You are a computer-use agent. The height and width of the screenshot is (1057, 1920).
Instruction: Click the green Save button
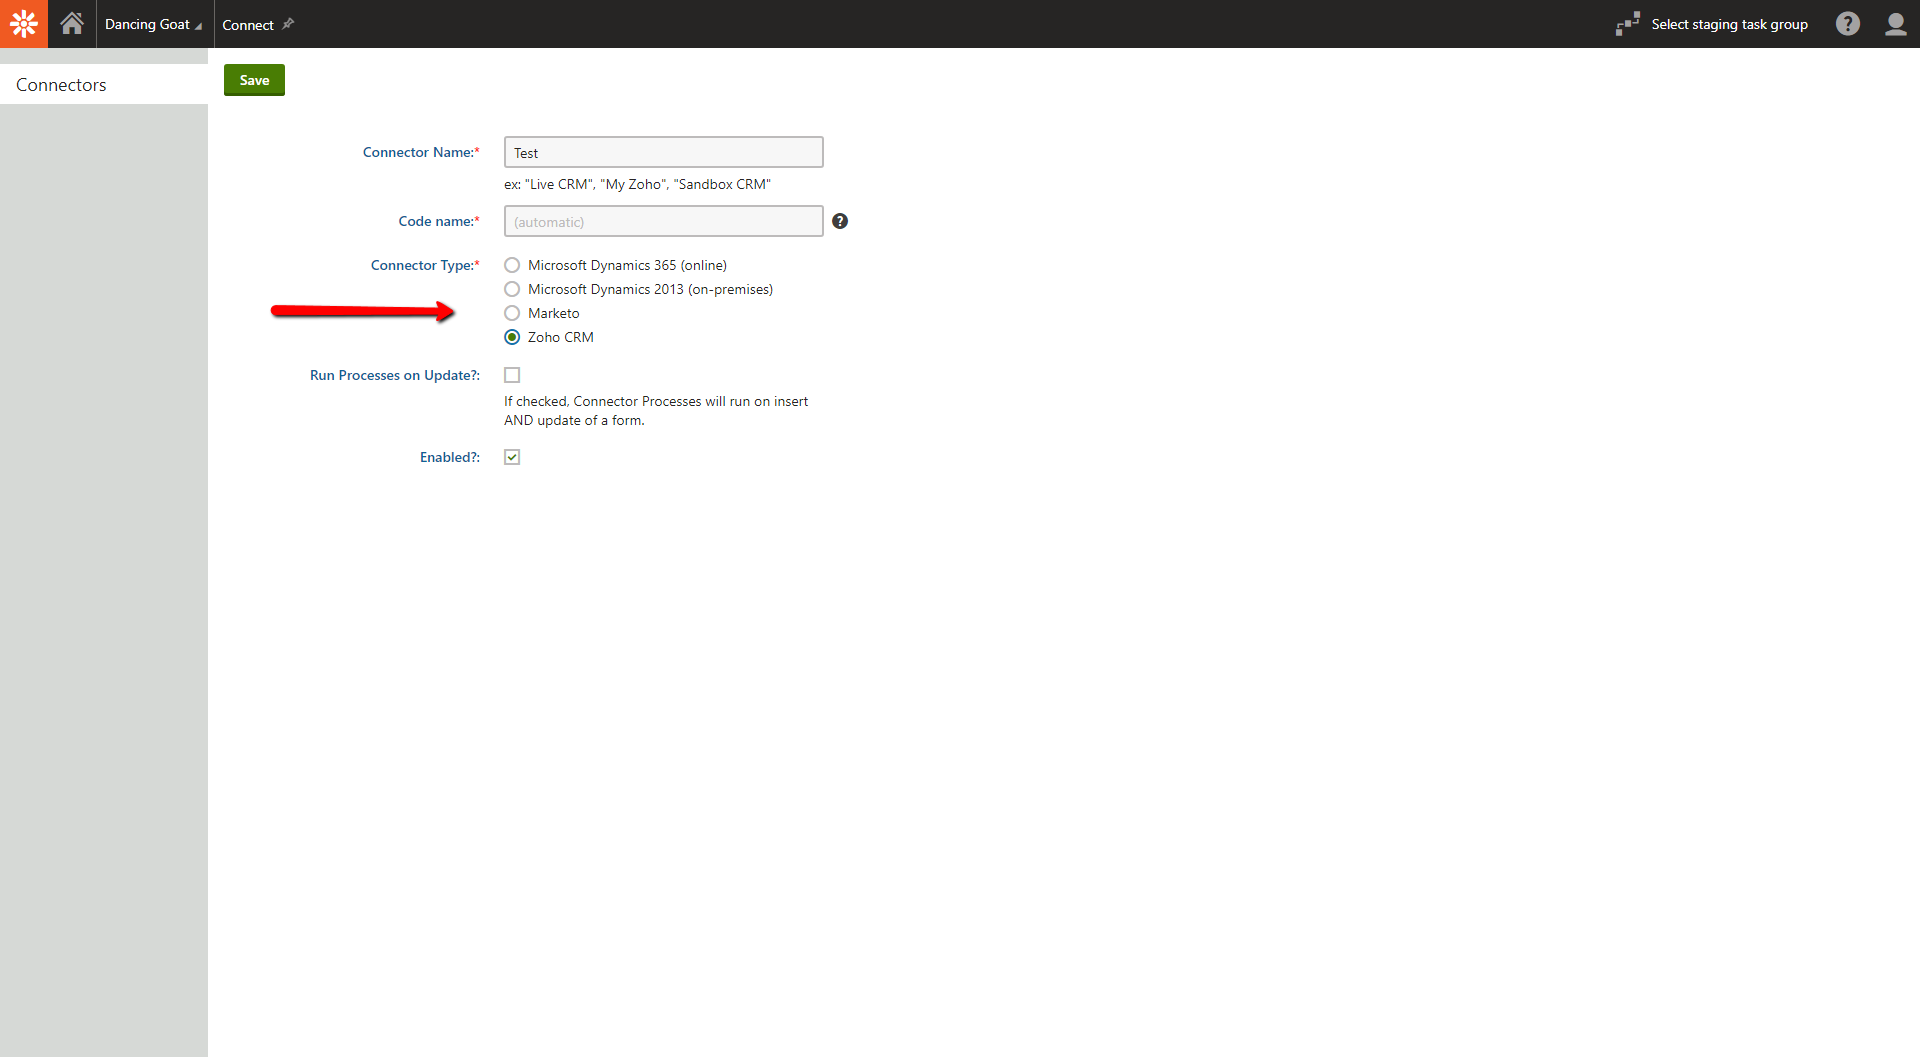click(x=254, y=80)
